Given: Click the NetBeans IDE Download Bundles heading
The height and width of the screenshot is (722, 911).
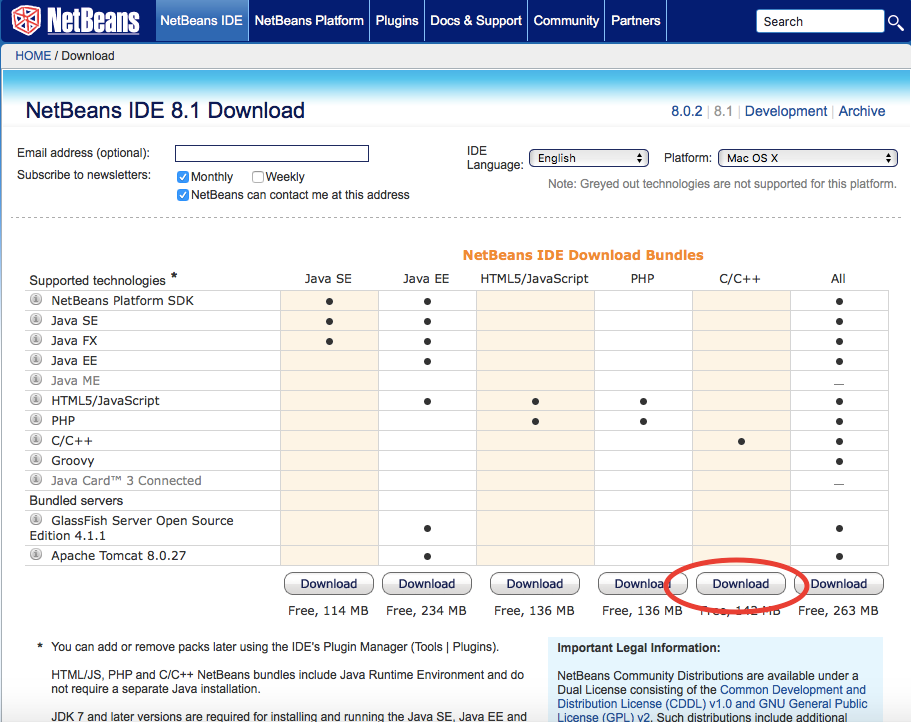Looking at the screenshot, I should click(583, 255).
